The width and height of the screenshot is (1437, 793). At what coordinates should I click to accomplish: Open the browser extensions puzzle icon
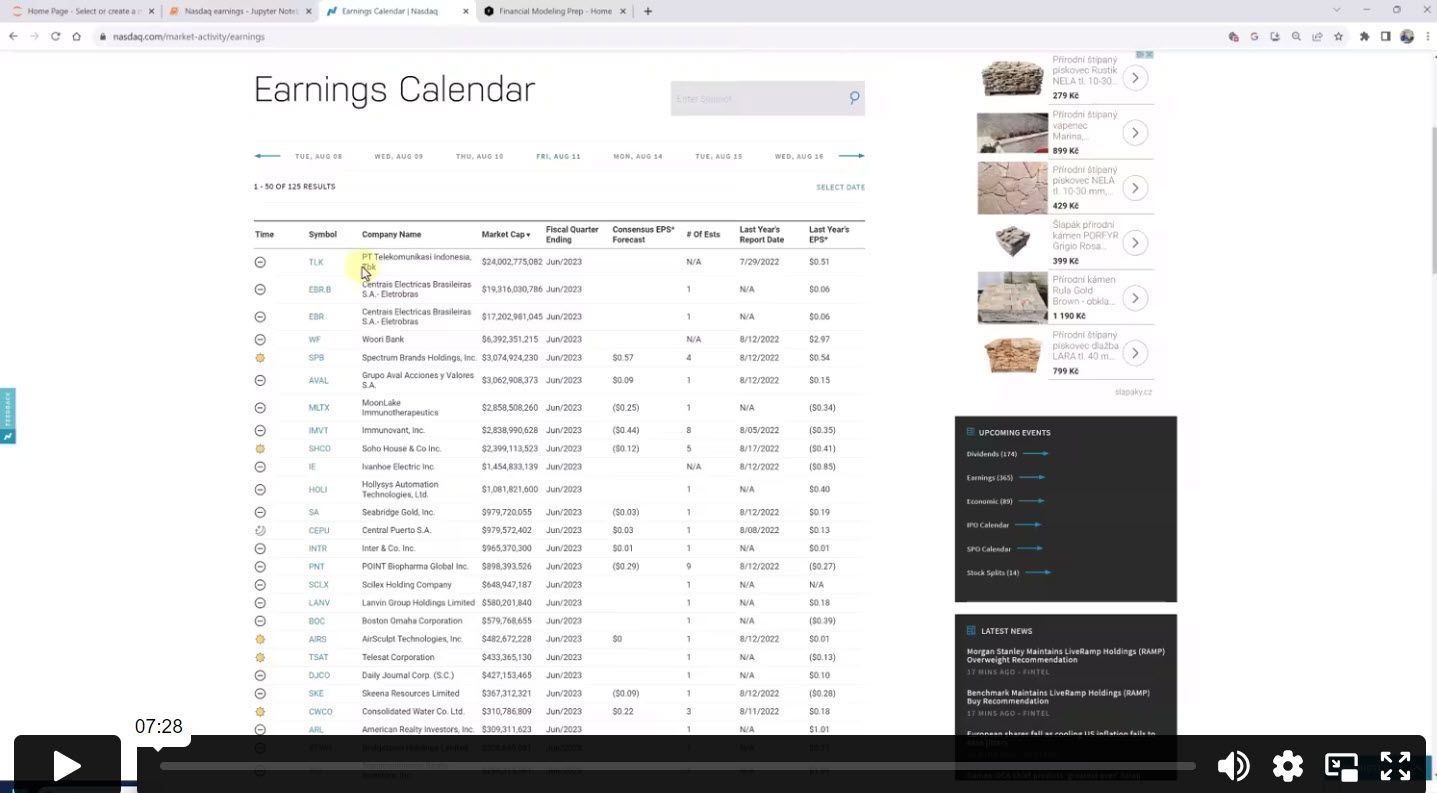[x=1364, y=36]
